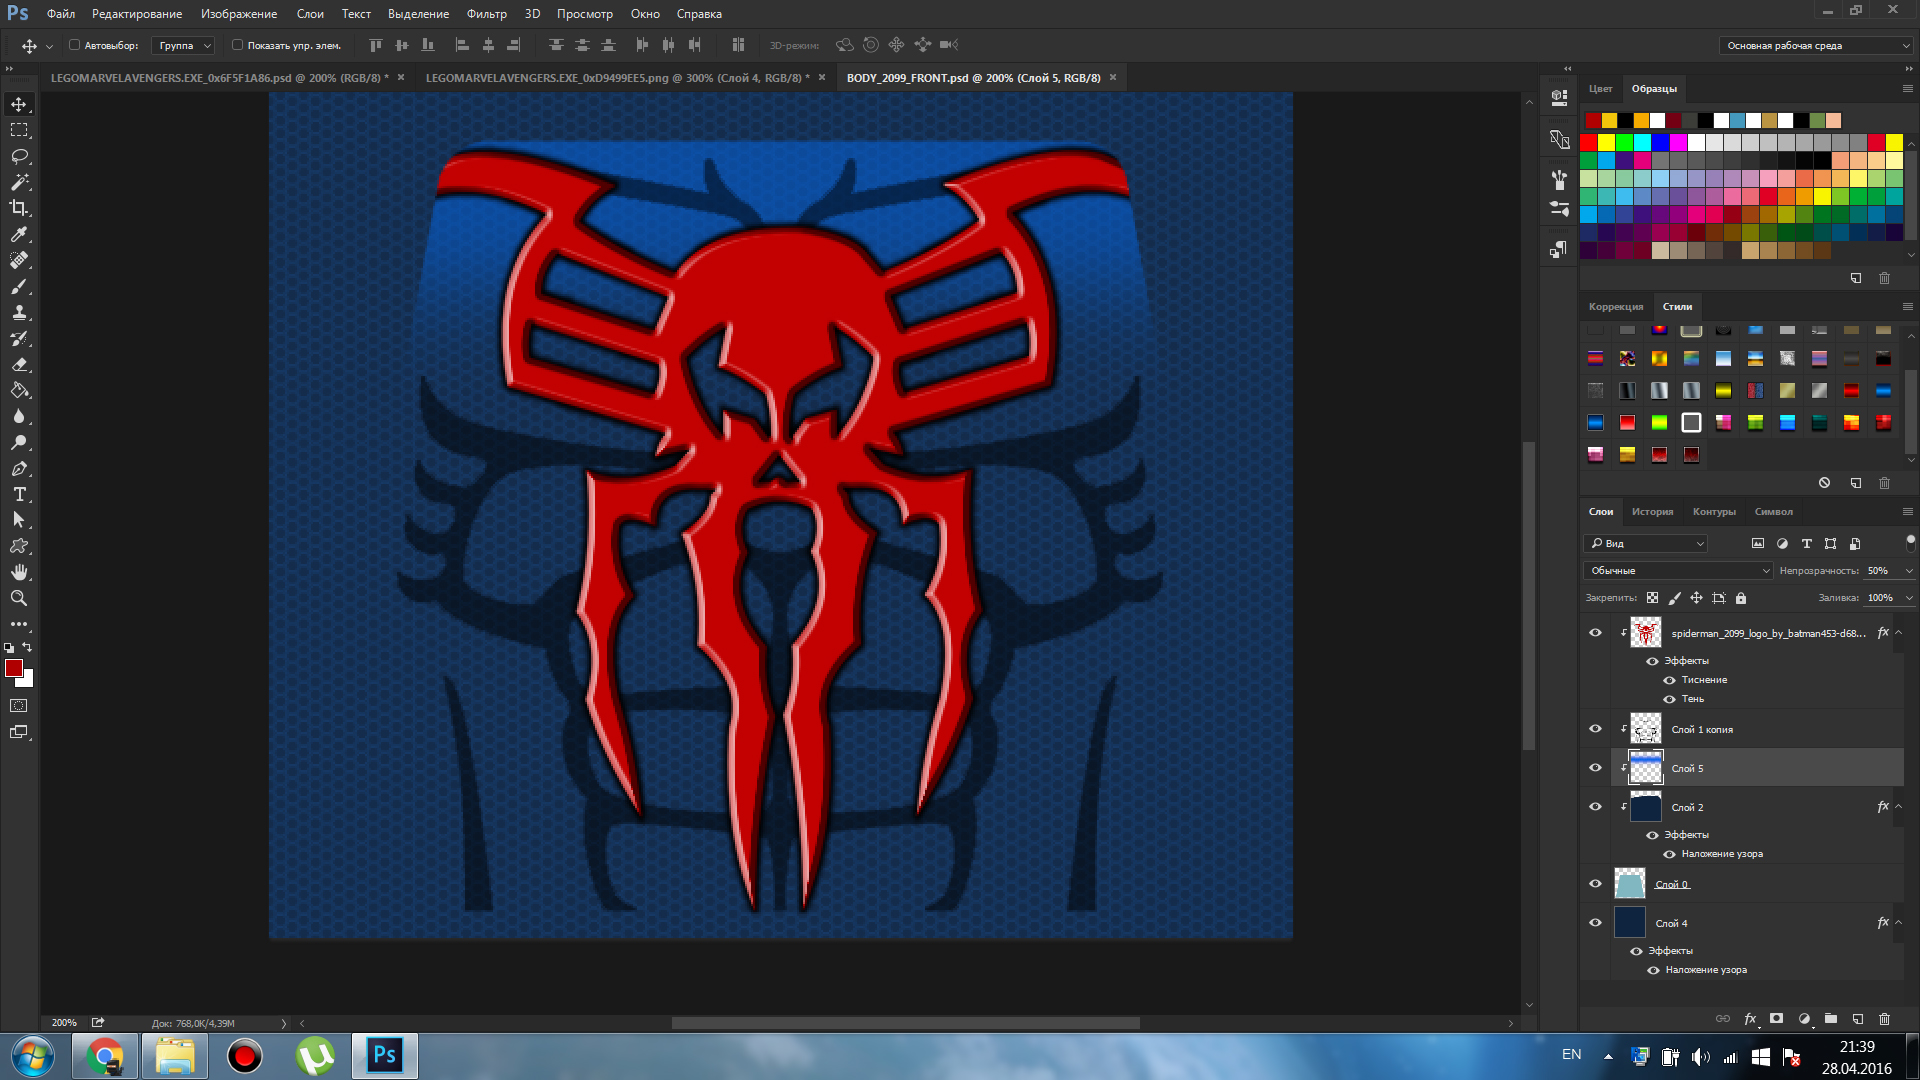The height and width of the screenshot is (1080, 1920).
Task: Select the Crop tool
Action: pos(19,208)
